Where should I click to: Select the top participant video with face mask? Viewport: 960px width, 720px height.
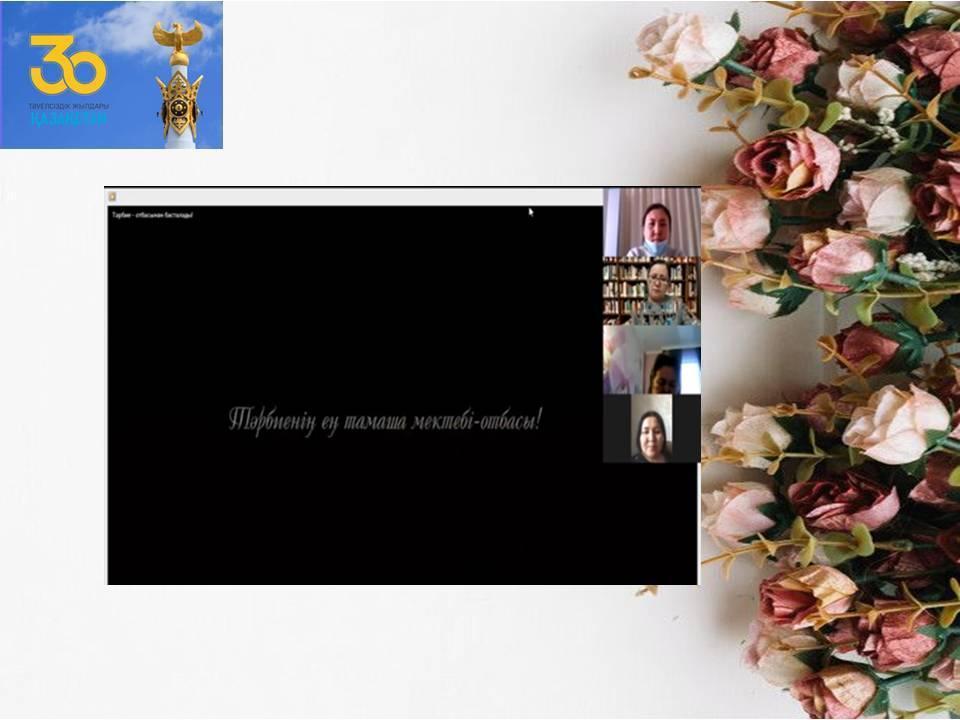point(651,223)
